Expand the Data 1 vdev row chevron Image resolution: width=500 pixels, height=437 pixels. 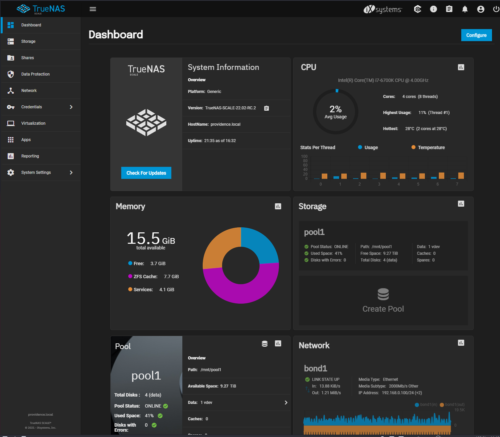tap(286, 403)
